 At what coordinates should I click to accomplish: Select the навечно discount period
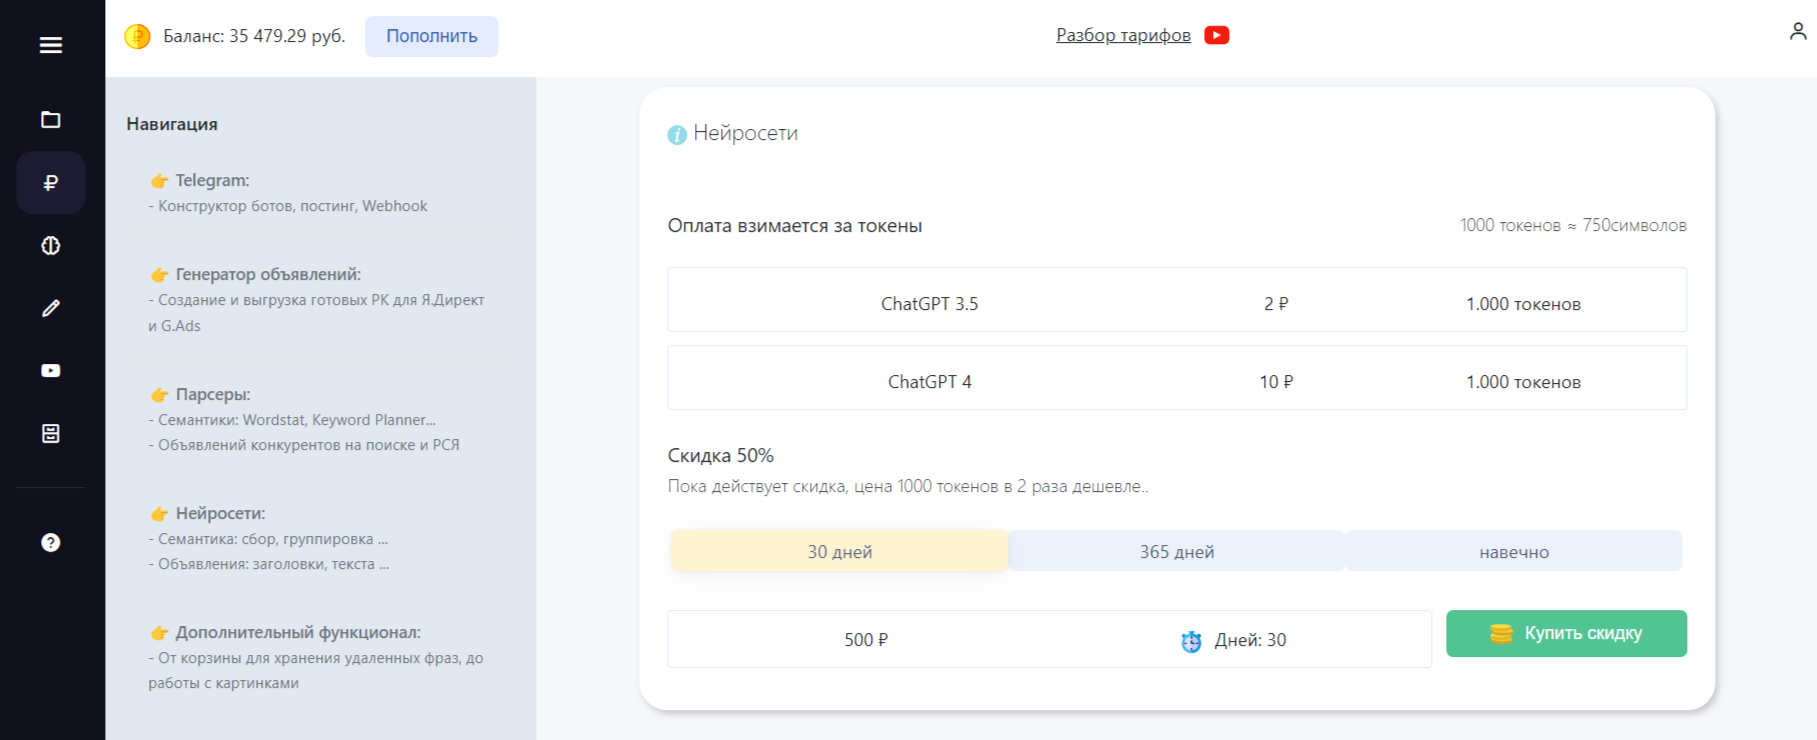1514,551
